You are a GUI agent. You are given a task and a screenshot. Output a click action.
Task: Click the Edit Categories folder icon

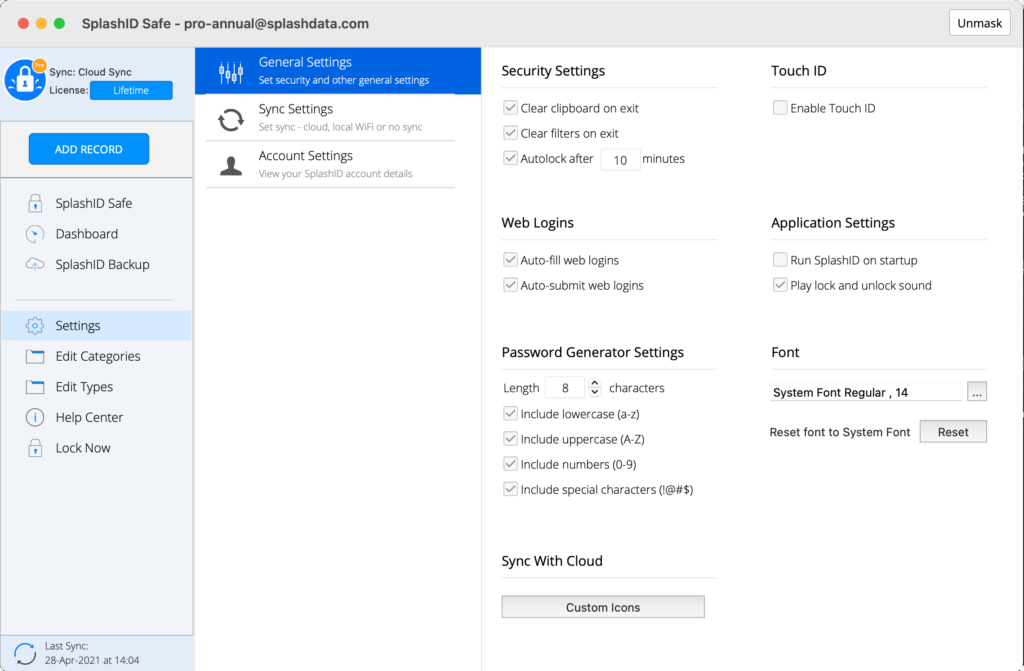pyautogui.click(x=35, y=357)
